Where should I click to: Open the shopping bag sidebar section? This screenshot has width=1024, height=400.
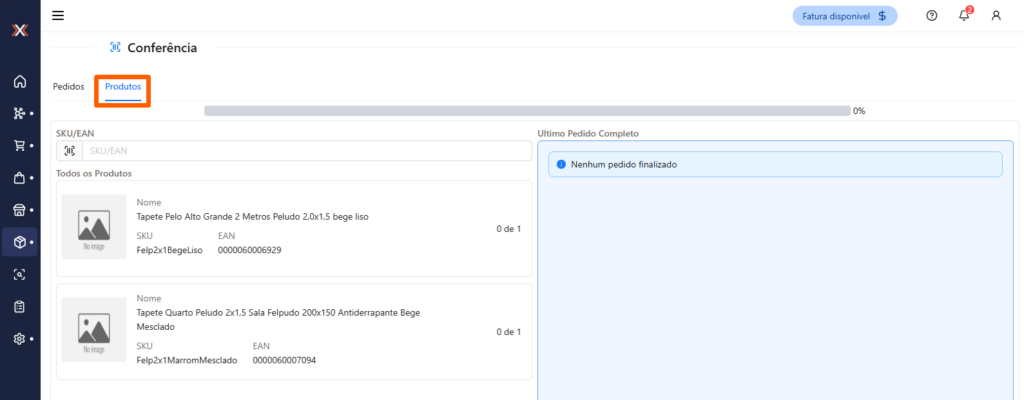19,178
